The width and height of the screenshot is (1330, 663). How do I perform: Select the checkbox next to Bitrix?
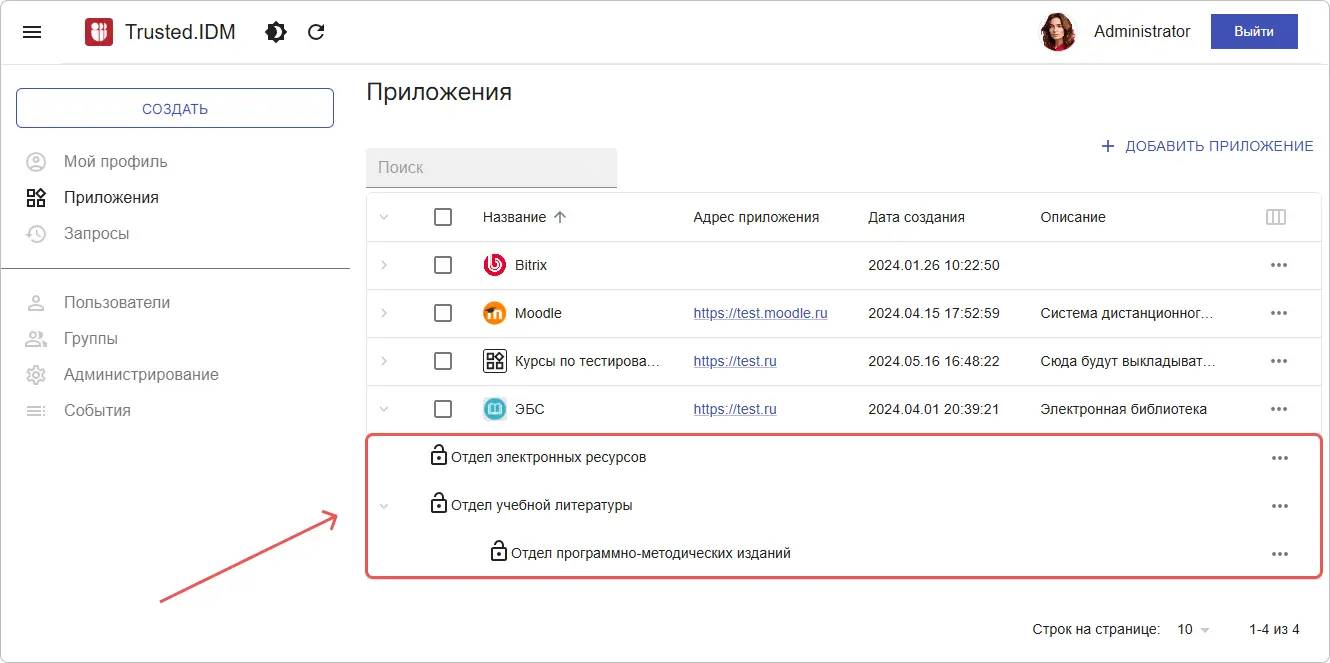click(443, 264)
